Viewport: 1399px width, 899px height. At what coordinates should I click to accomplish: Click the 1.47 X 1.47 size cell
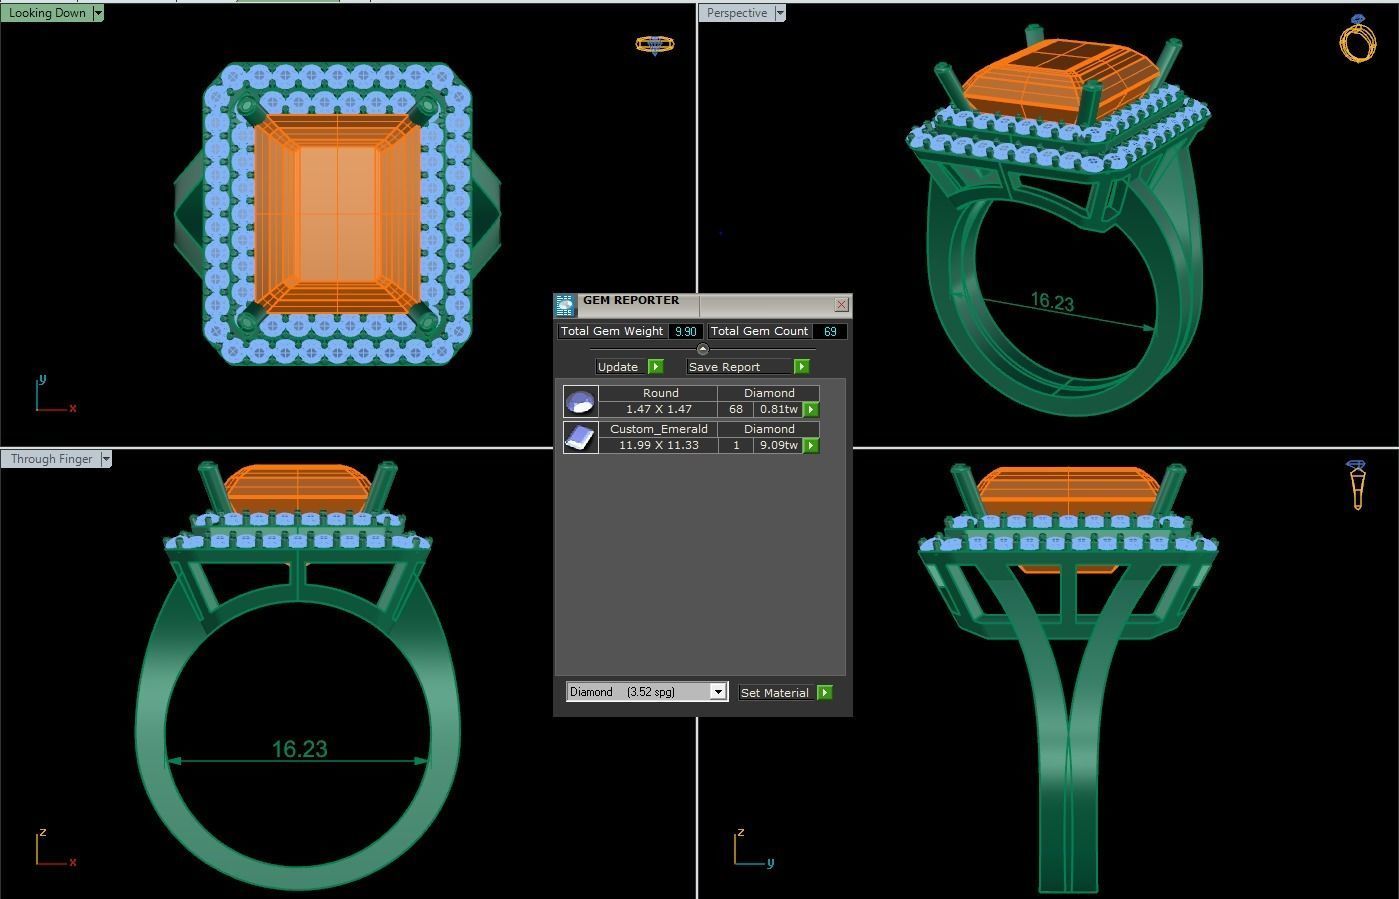click(x=659, y=409)
